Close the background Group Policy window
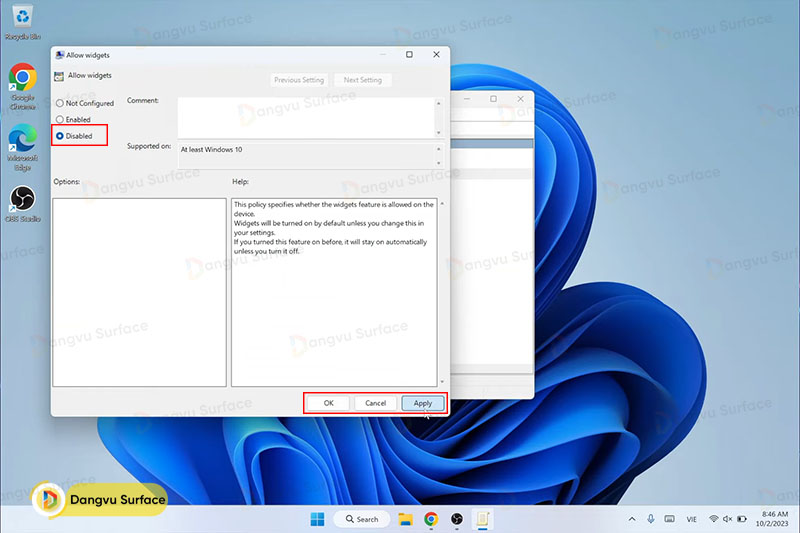800x533 pixels. (x=520, y=99)
